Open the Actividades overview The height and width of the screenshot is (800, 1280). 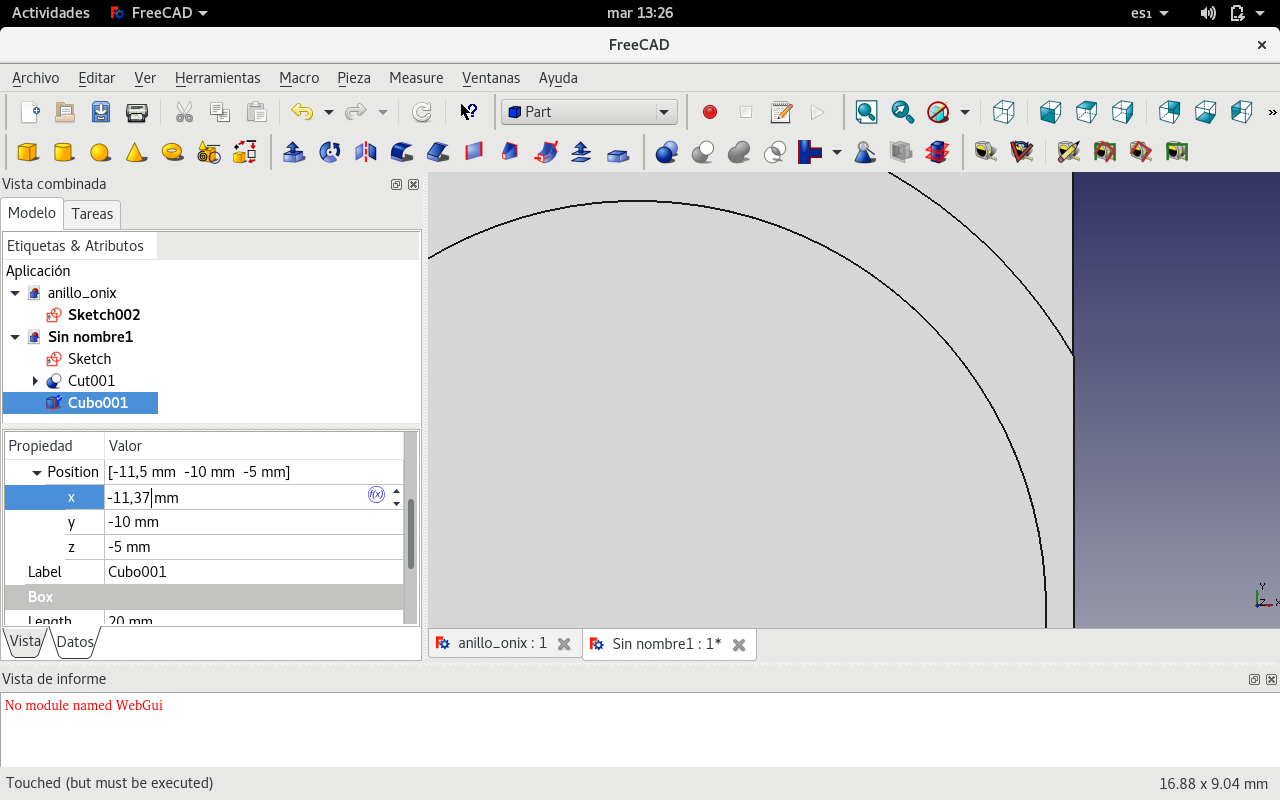pyautogui.click(x=50, y=13)
